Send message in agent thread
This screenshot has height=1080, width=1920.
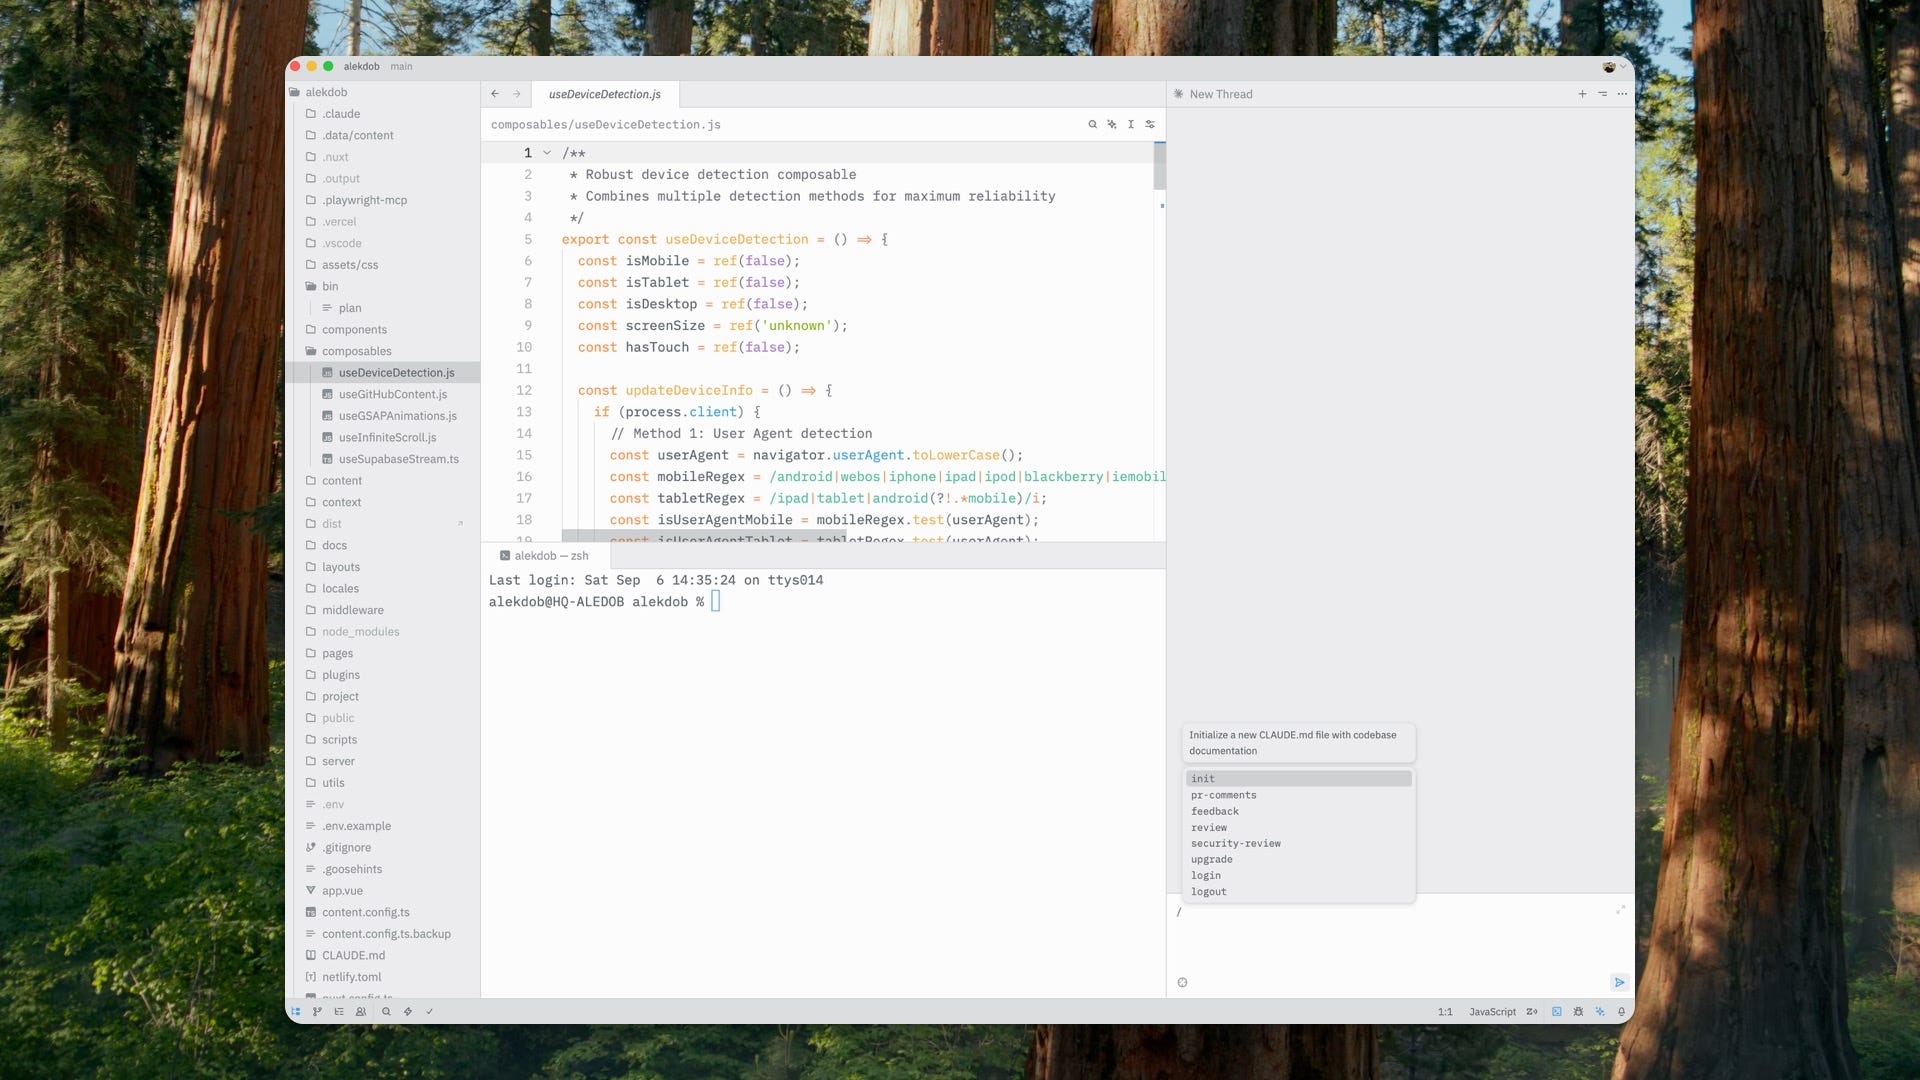[1619, 982]
